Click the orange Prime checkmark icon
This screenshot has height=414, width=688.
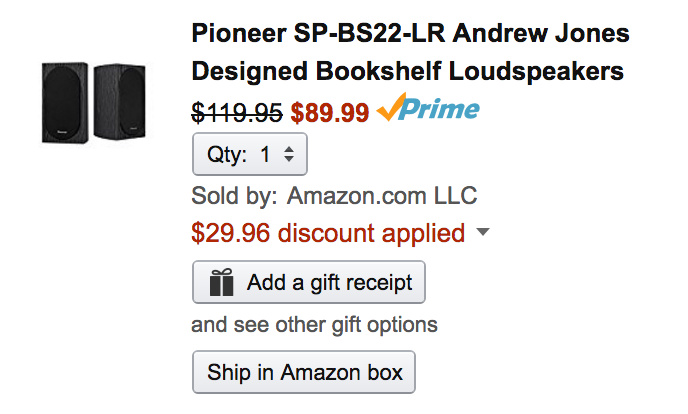click(391, 109)
